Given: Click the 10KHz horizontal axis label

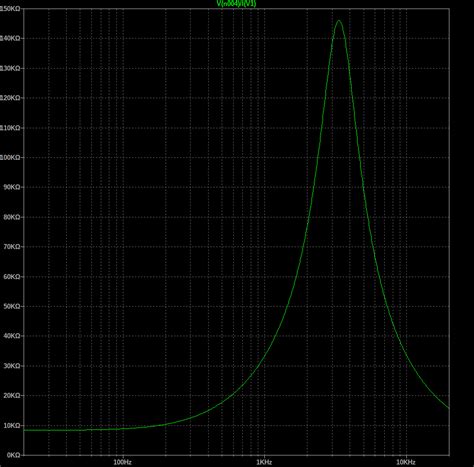Looking at the screenshot, I should pyautogui.click(x=406, y=463).
